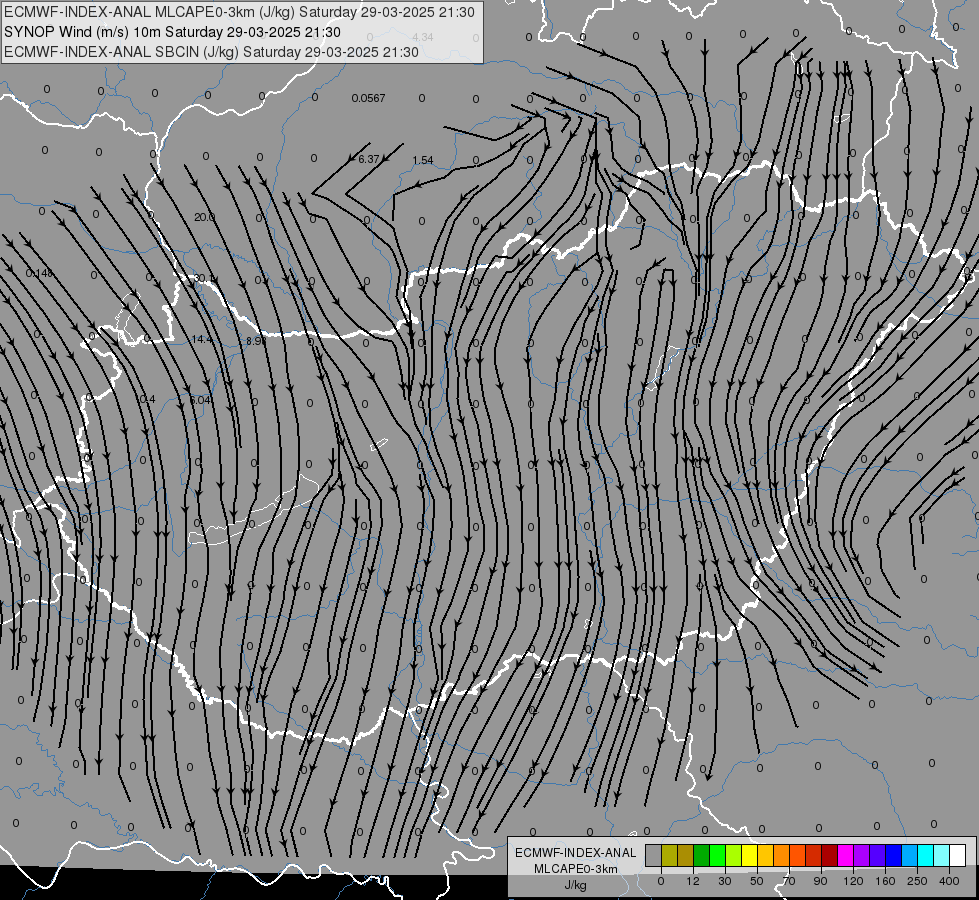The width and height of the screenshot is (979, 900).
Task: Click legend scale value 12
Action: coord(693,881)
